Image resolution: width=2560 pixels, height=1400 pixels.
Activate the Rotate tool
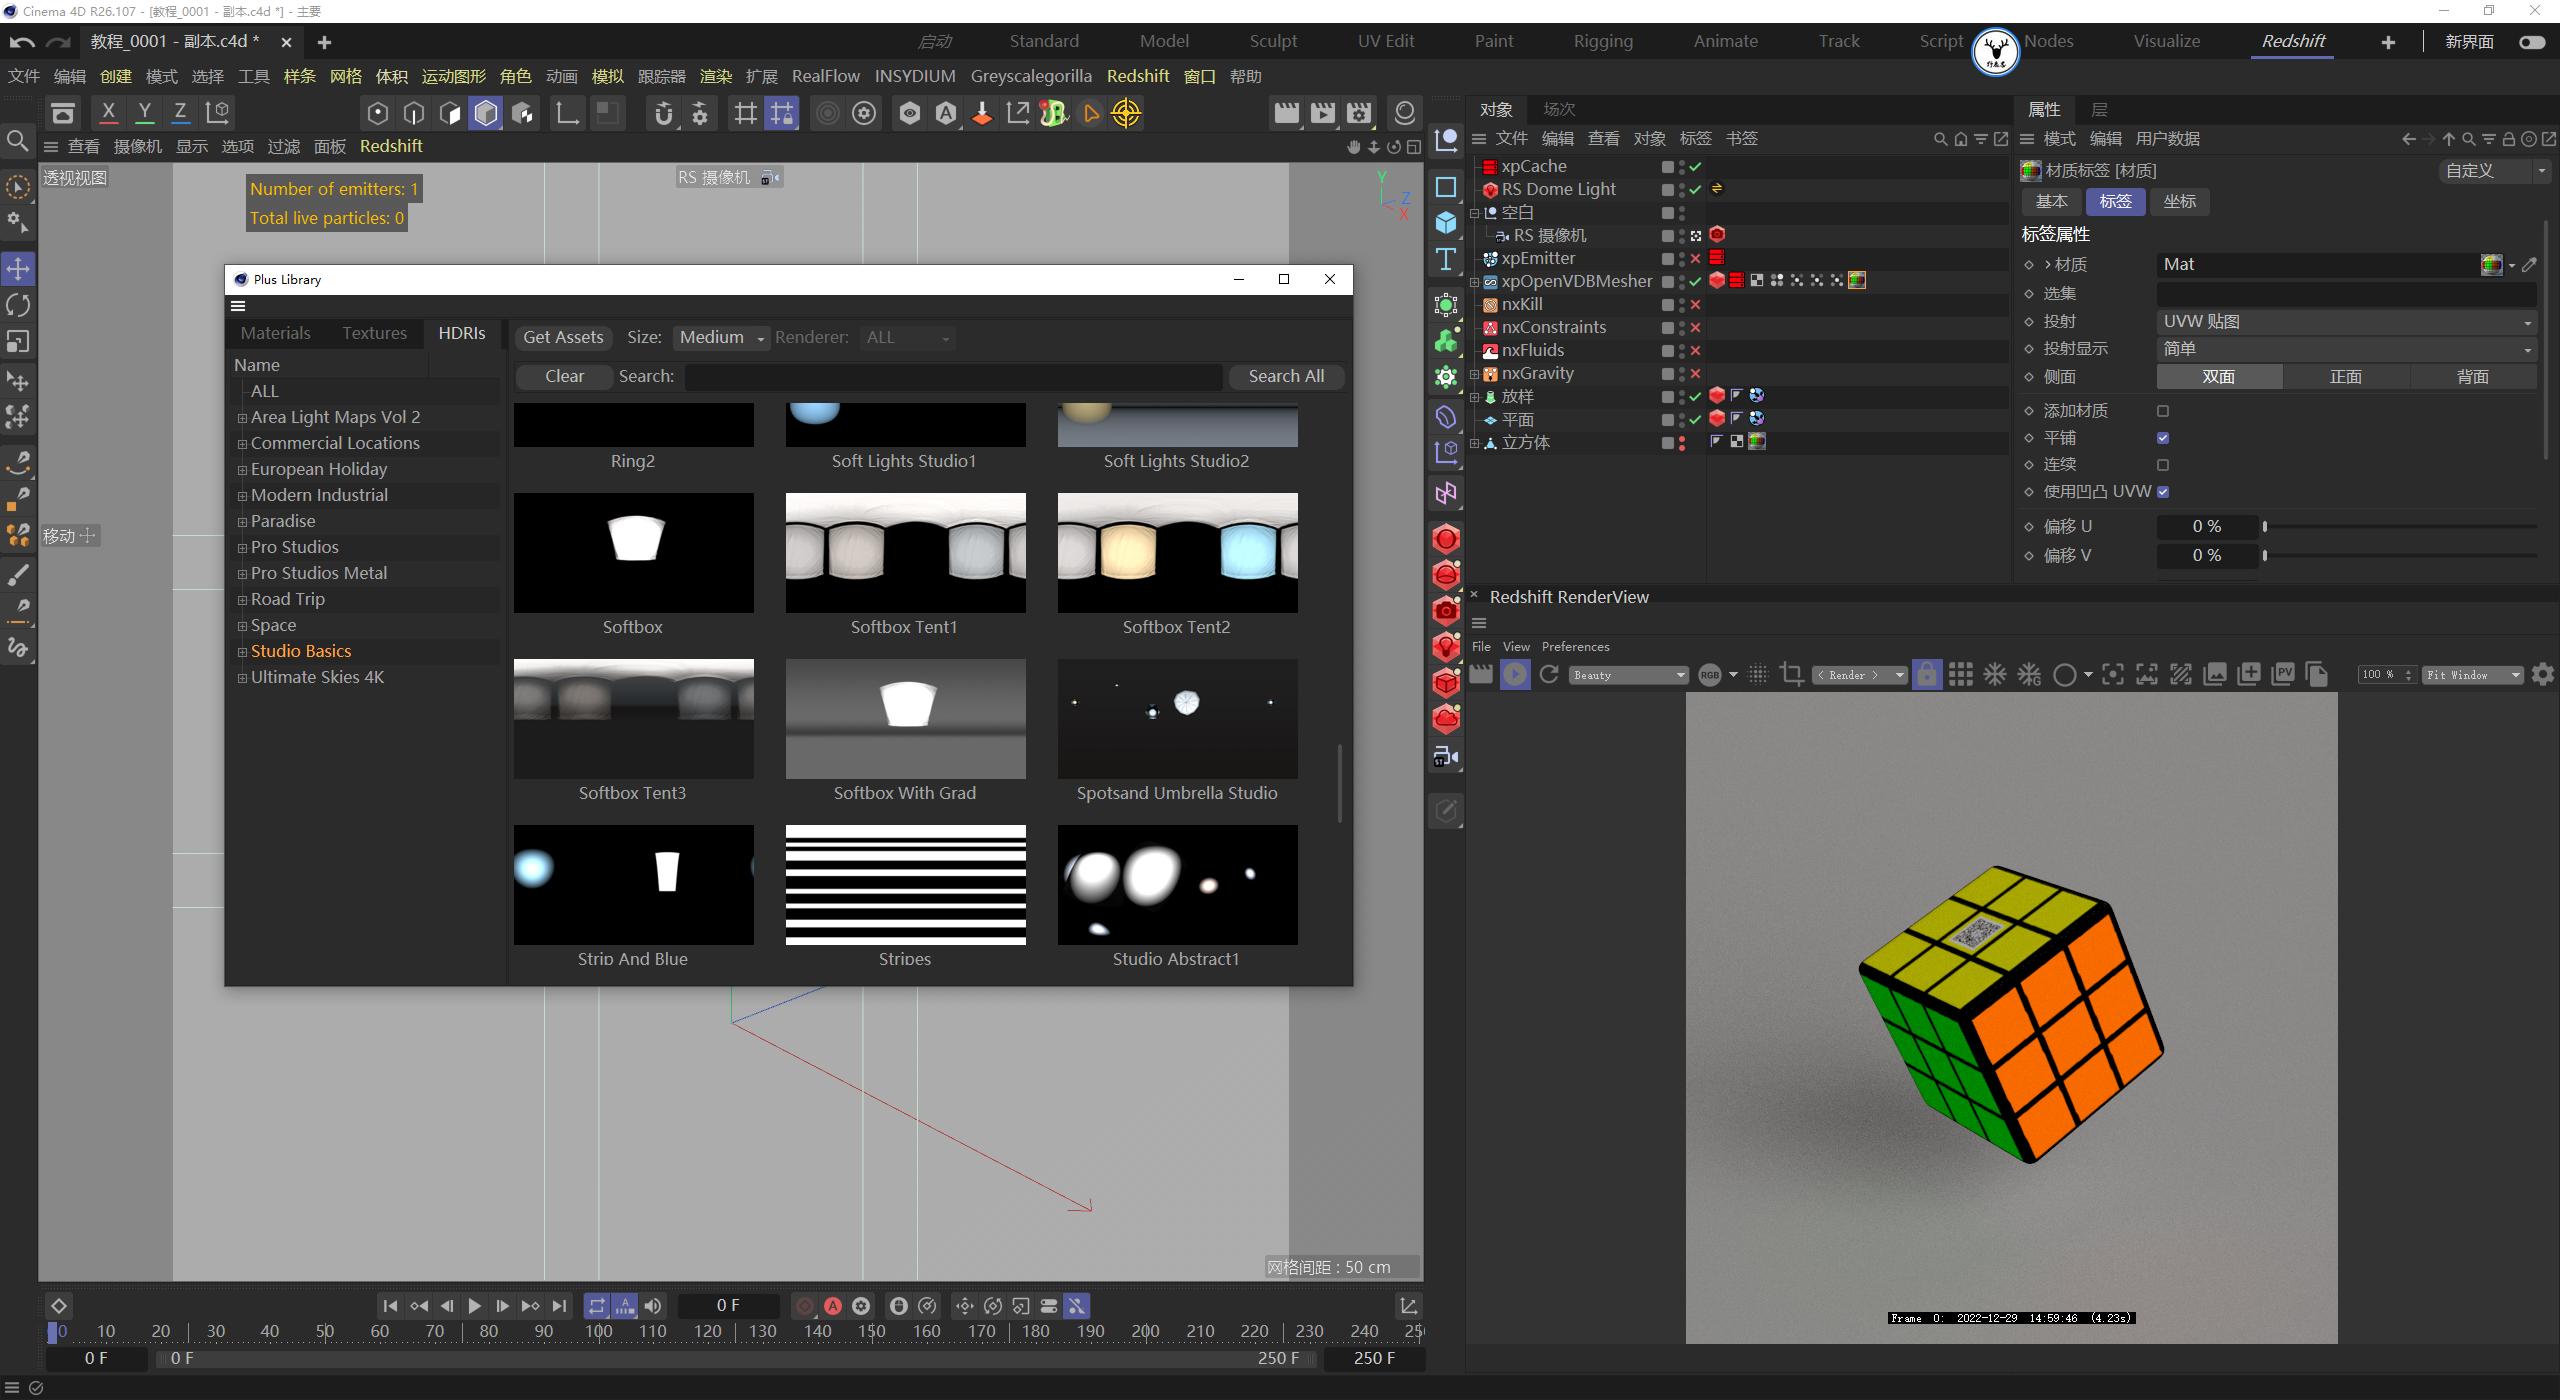[x=17, y=305]
